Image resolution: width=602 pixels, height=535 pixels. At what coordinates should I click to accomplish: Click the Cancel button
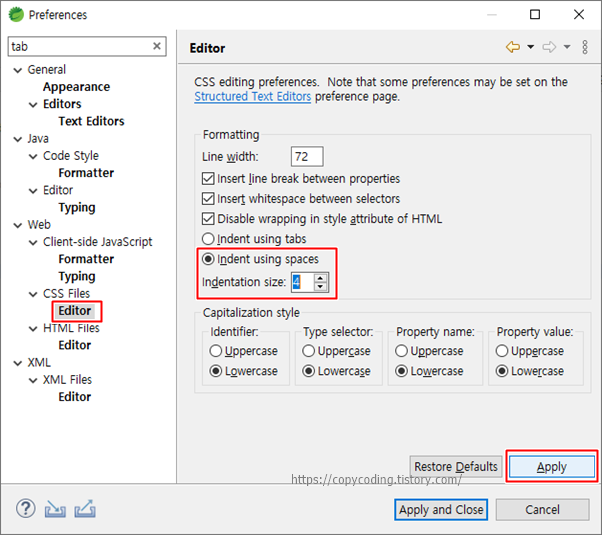point(542,510)
